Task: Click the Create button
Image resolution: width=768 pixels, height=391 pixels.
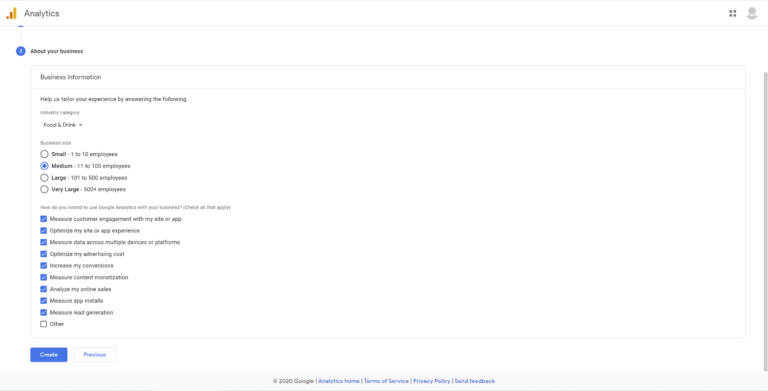Action: click(x=48, y=355)
